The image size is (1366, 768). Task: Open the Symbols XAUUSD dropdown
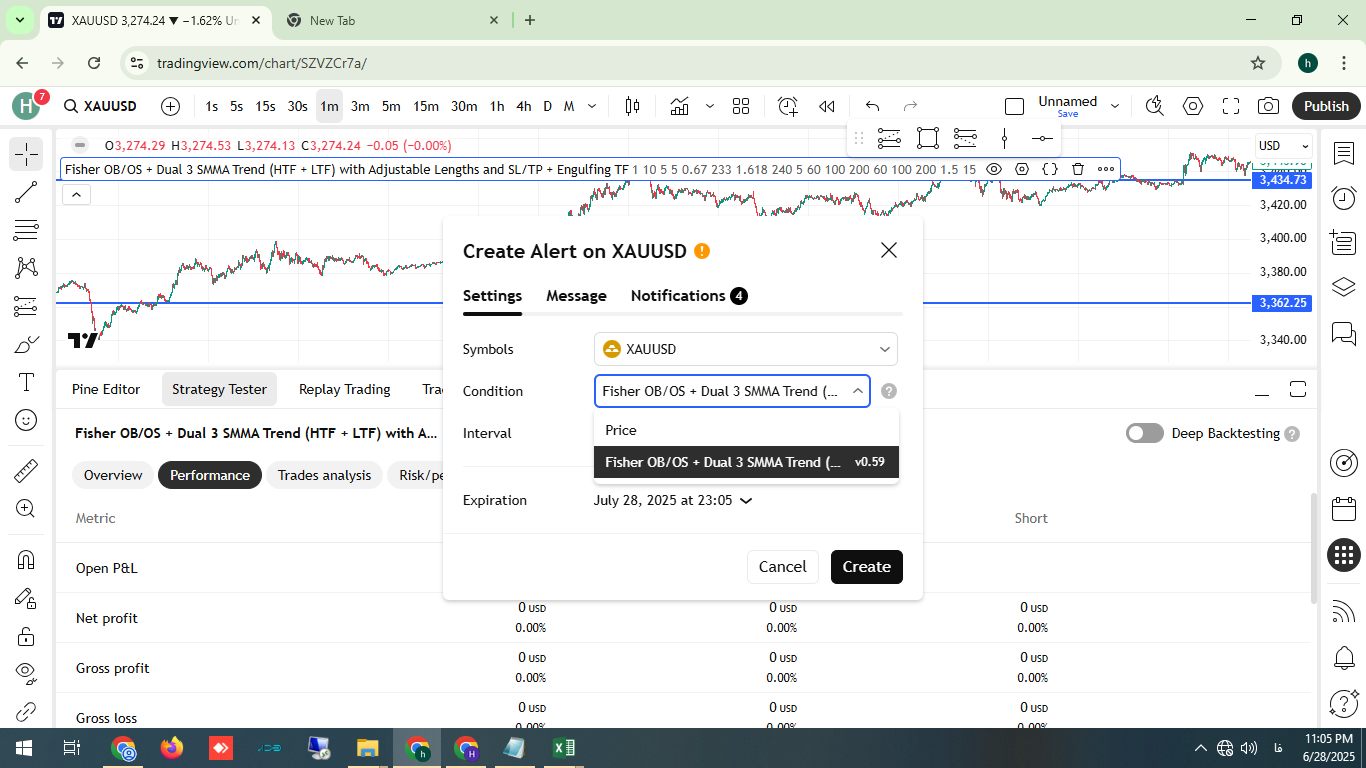746,349
